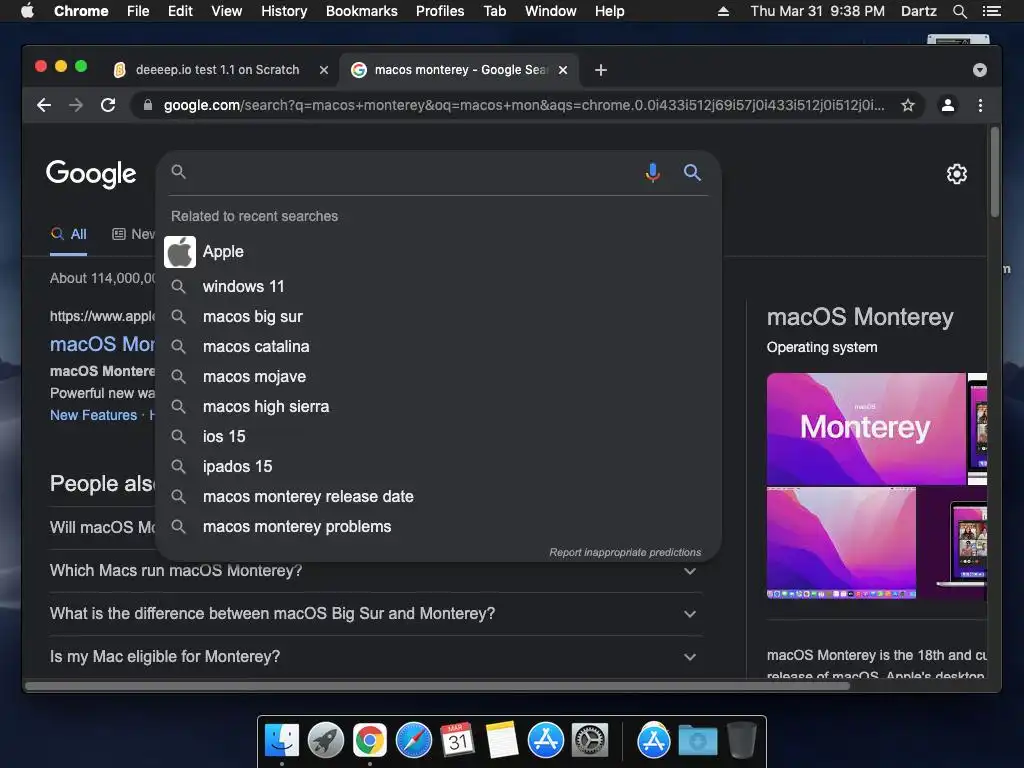Open the Chrome profile avatar icon
1024x768 pixels.
[x=948, y=105]
